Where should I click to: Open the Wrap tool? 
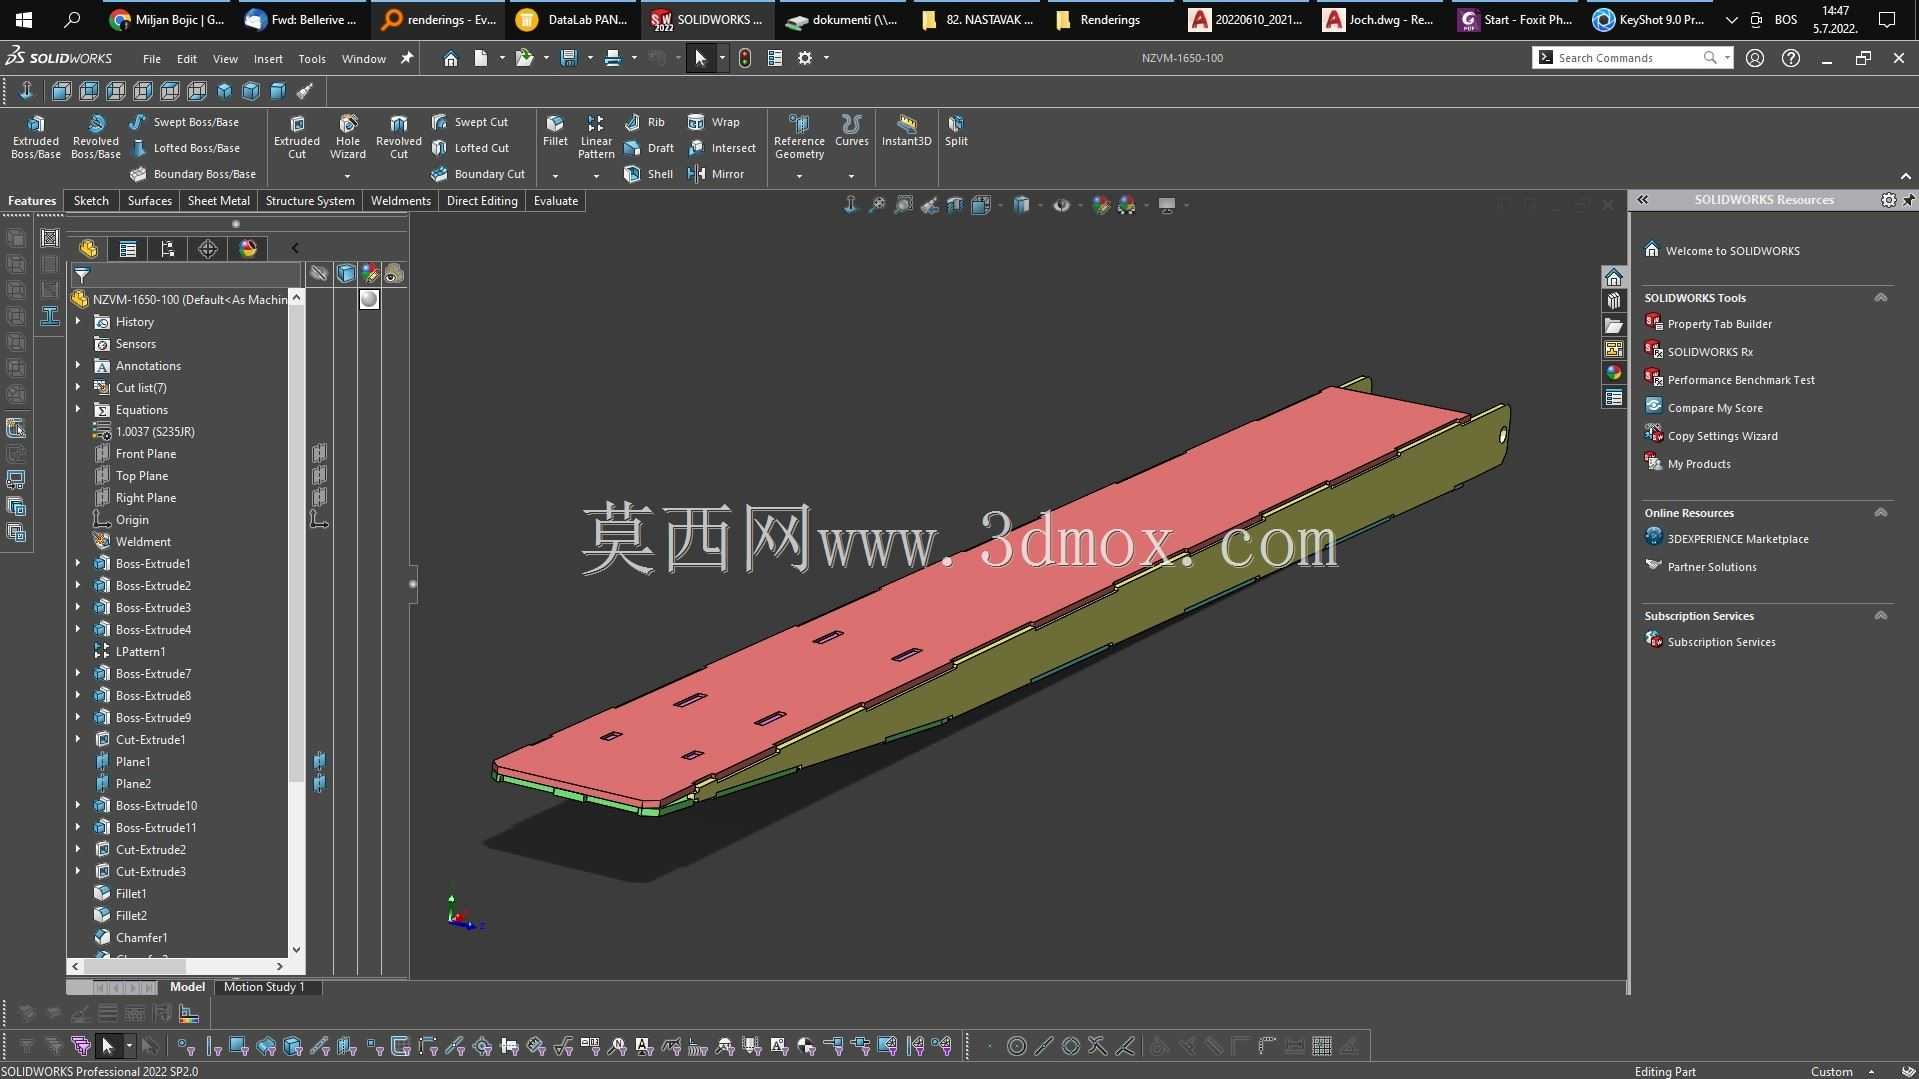(714, 122)
